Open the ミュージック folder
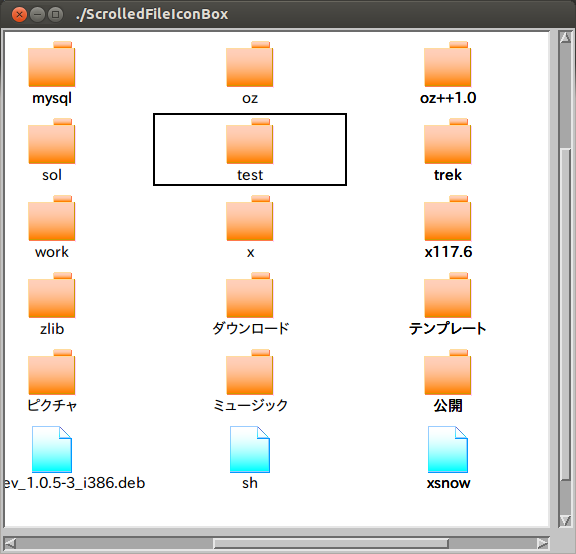The height and width of the screenshot is (554, 576). pos(250,372)
